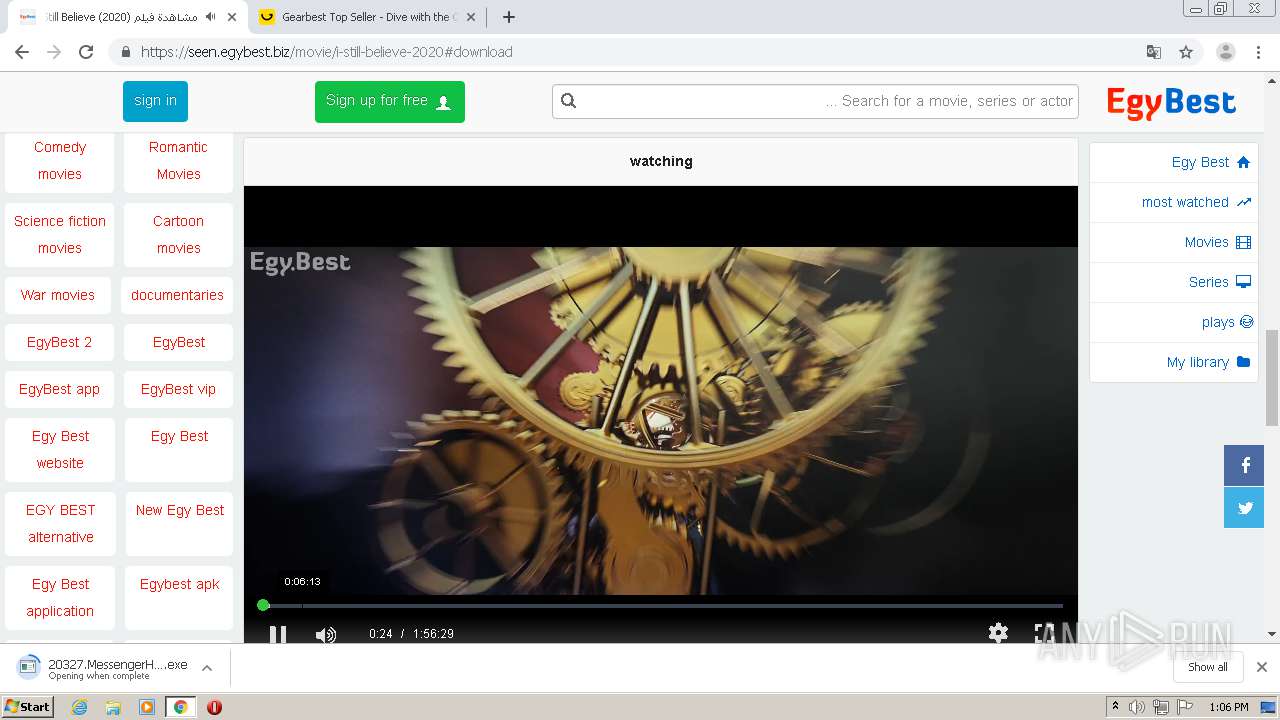
Task: Open video player settings gear
Action: [x=998, y=633]
